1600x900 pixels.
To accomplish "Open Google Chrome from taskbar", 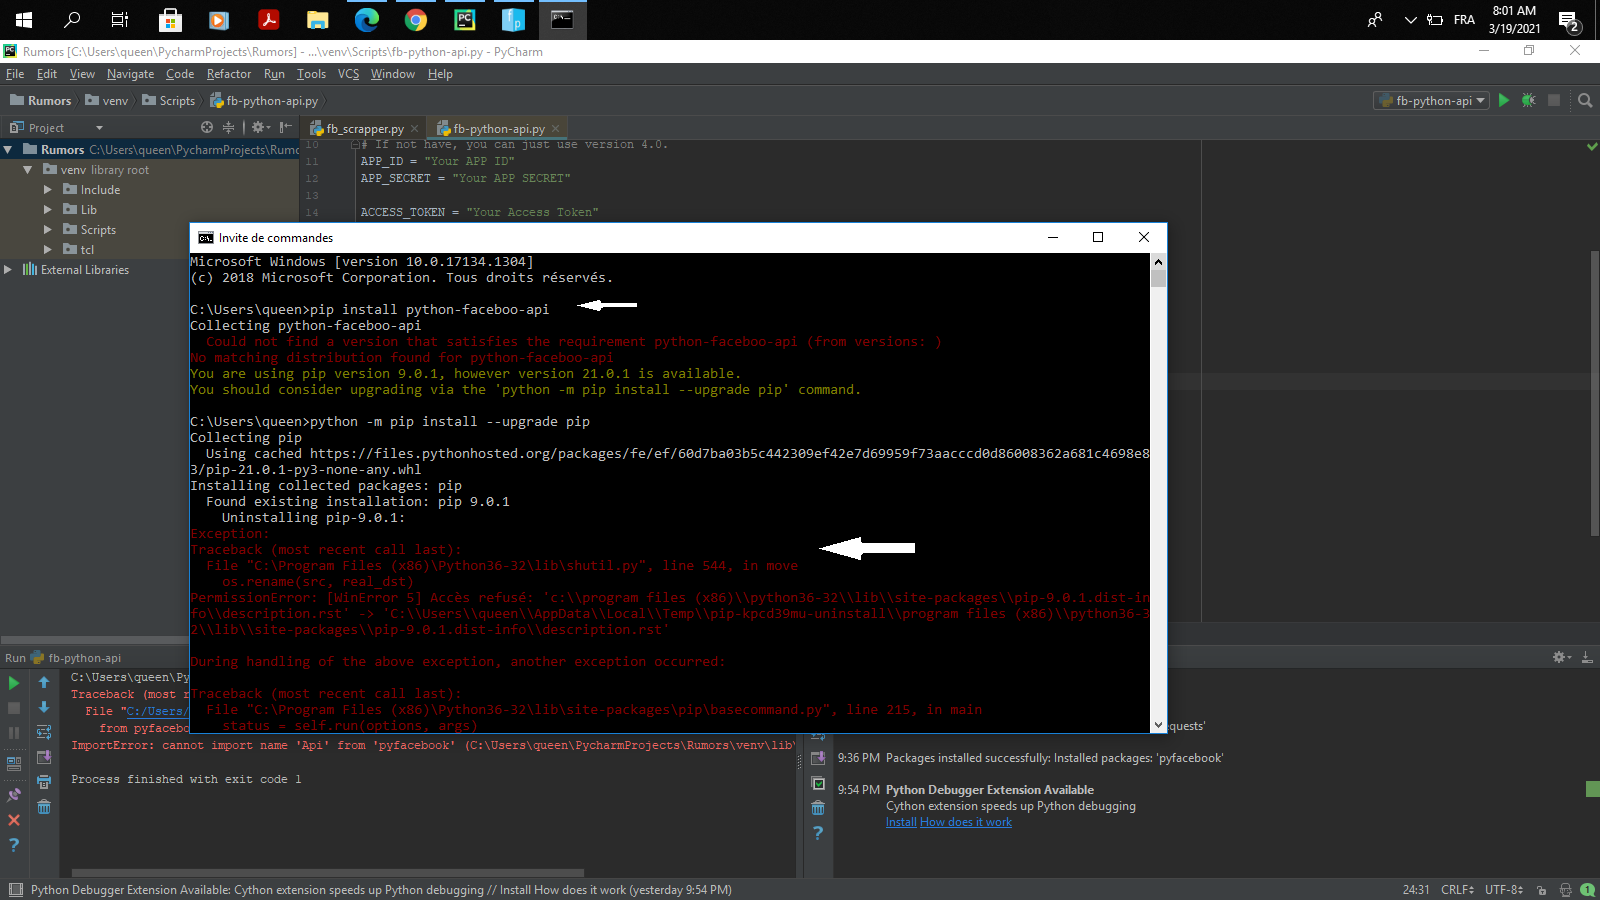I will point(416,20).
